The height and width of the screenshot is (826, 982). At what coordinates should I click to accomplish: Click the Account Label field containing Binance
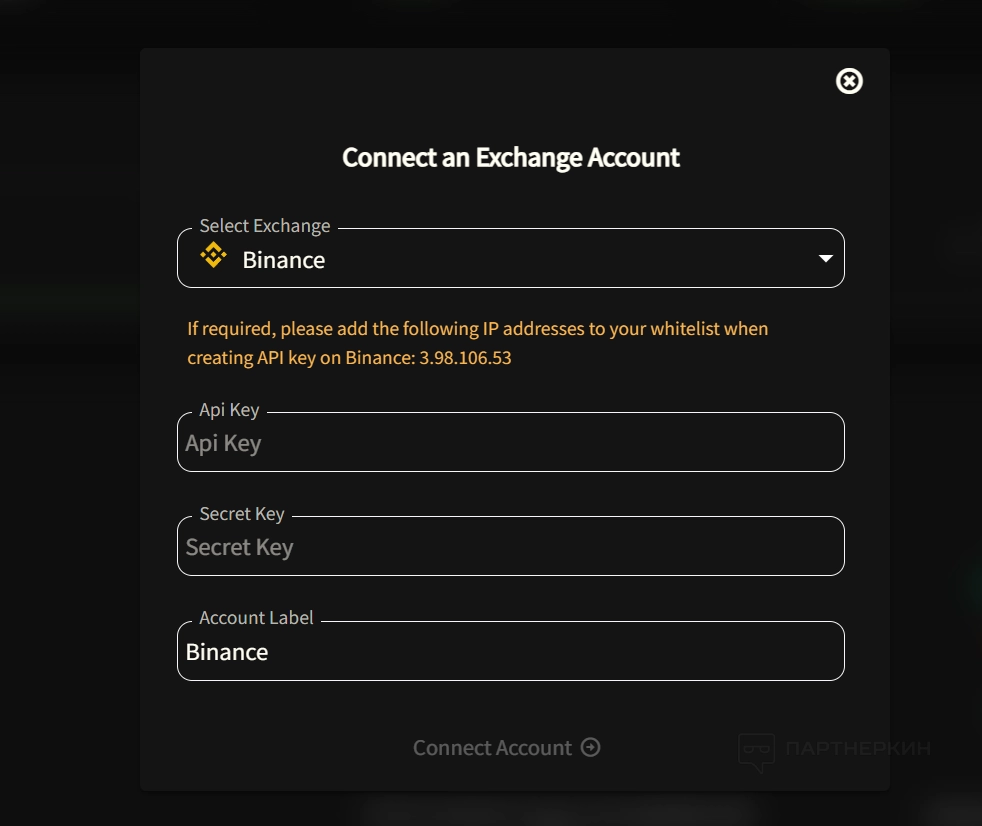[510, 653]
